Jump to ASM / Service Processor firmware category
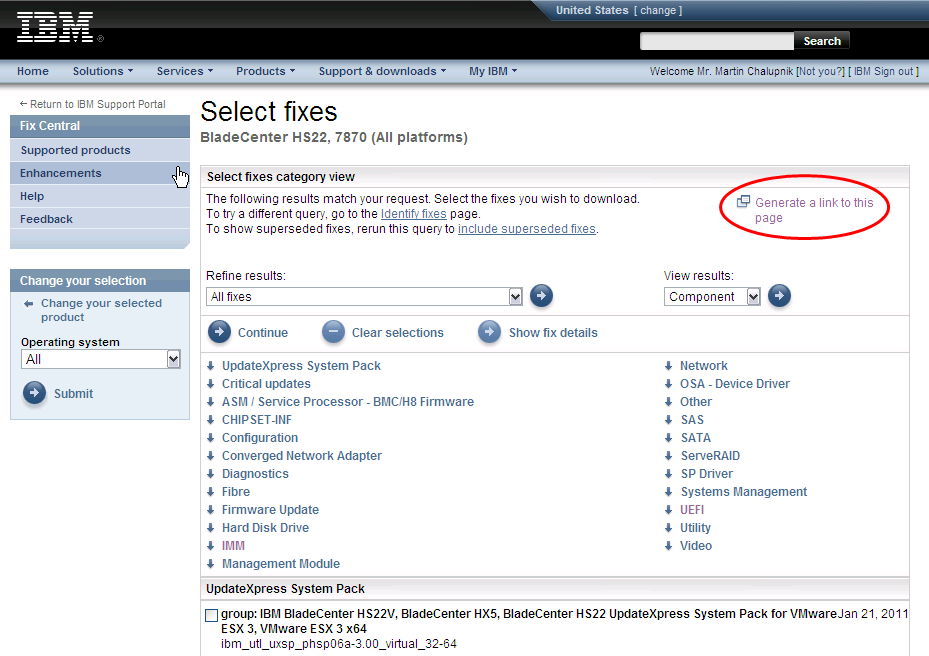Screen dimensions: 929x656 [348, 402]
